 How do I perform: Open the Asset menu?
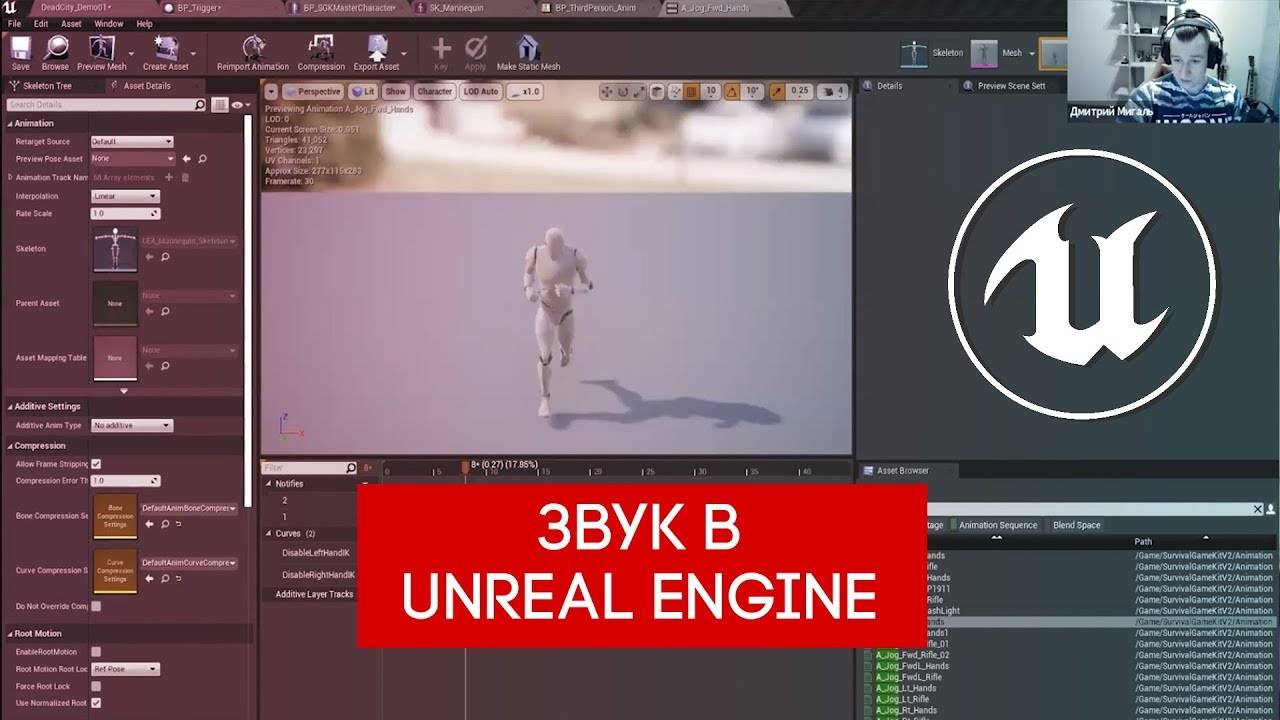pos(71,23)
